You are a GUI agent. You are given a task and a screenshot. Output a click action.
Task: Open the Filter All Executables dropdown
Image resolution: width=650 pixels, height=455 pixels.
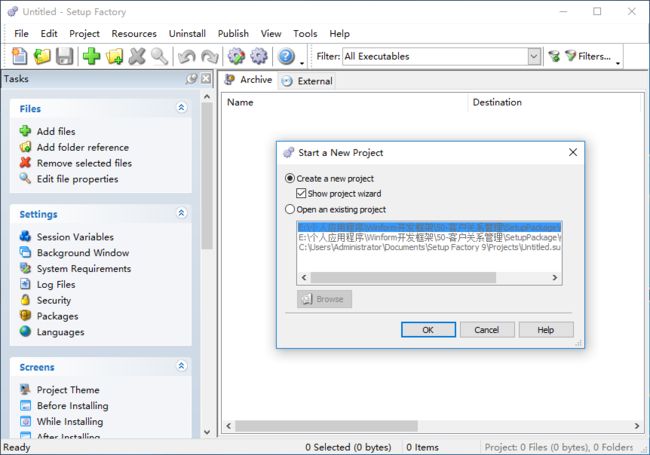(534, 56)
